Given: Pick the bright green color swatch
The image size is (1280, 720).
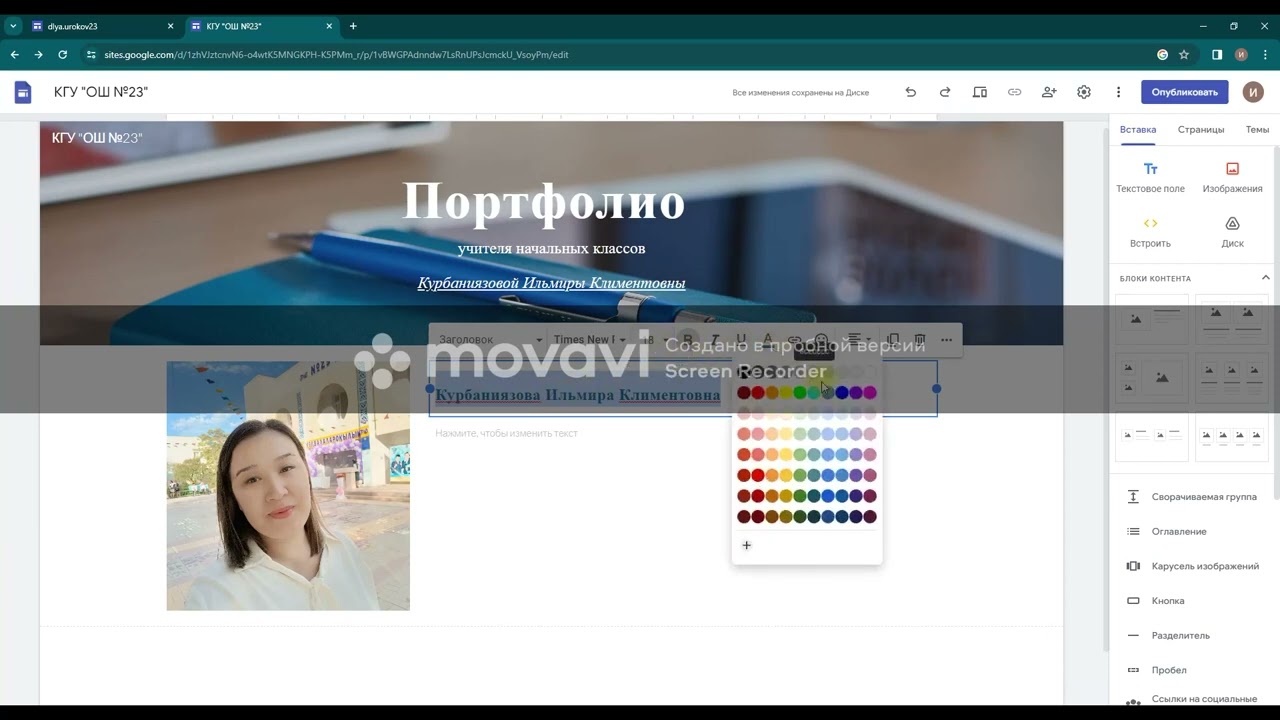Looking at the screenshot, I should pos(800,393).
